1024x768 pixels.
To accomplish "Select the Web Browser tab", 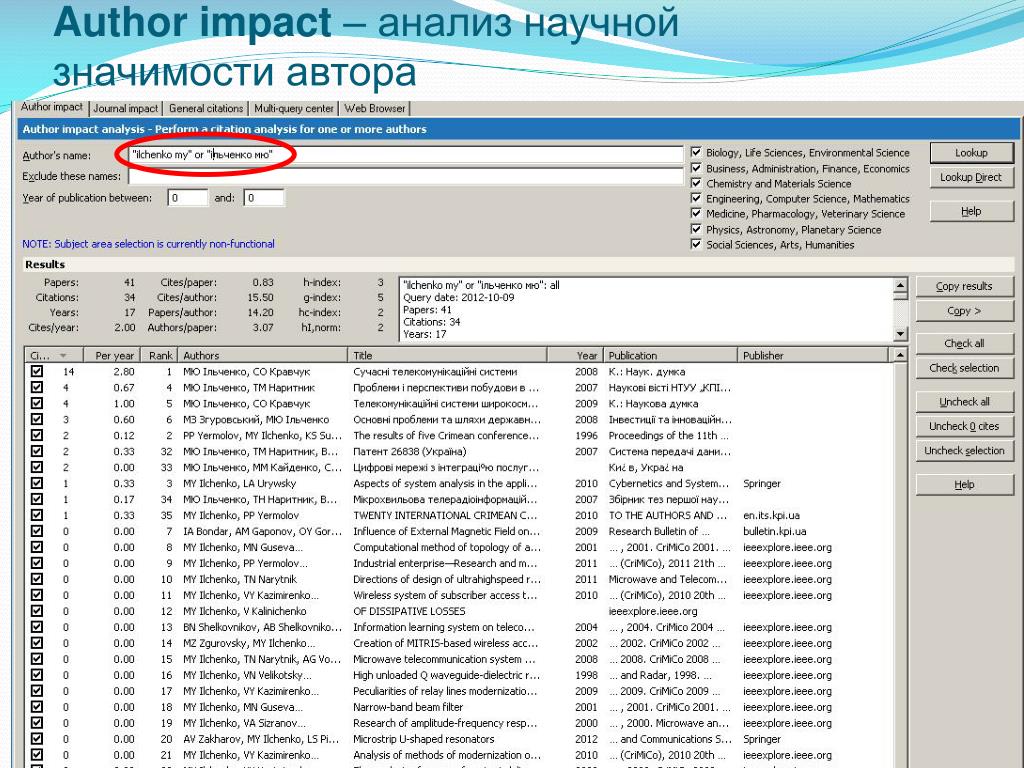I will (x=375, y=108).
